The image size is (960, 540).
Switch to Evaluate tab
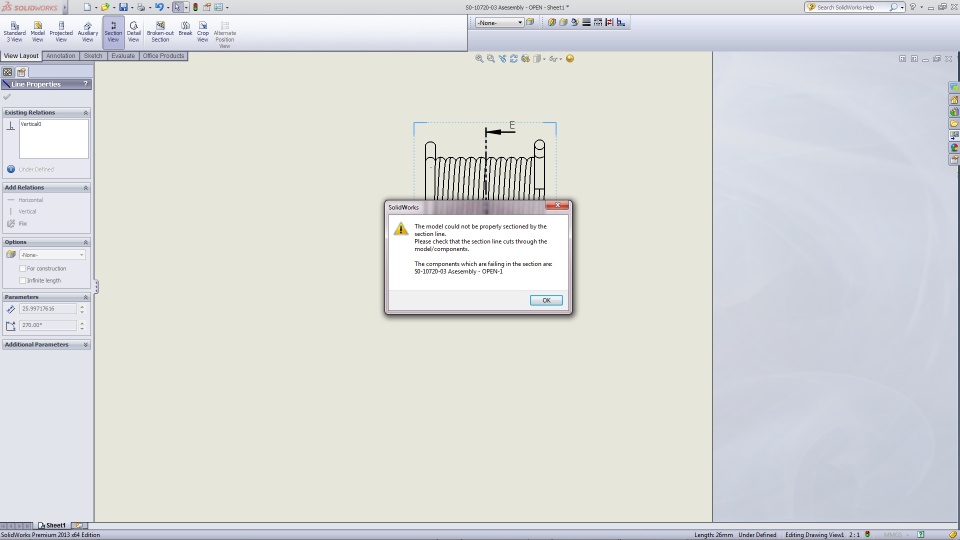(x=123, y=56)
